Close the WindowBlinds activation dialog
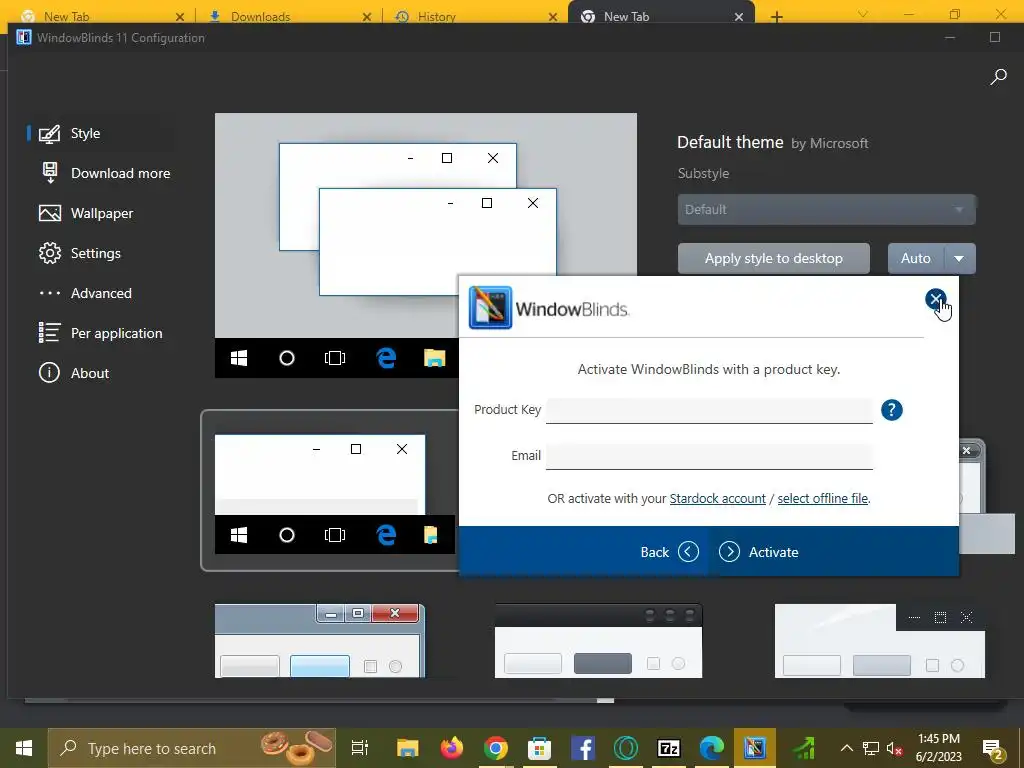 coord(935,299)
